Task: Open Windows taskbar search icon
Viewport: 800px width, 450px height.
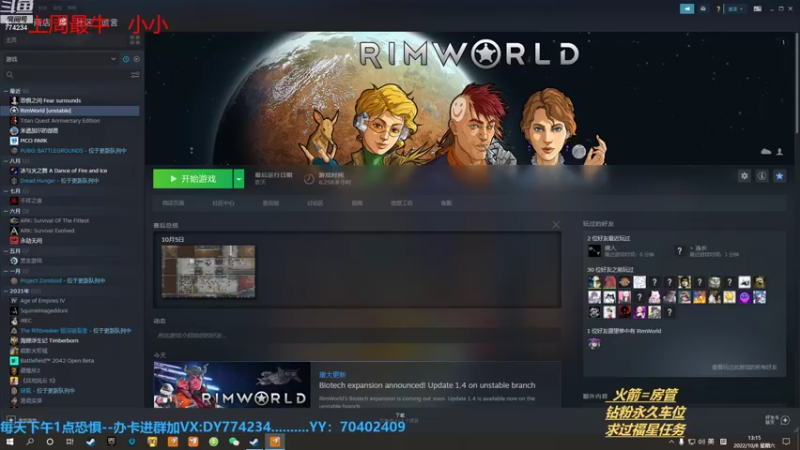Action: tap(30, 442)
